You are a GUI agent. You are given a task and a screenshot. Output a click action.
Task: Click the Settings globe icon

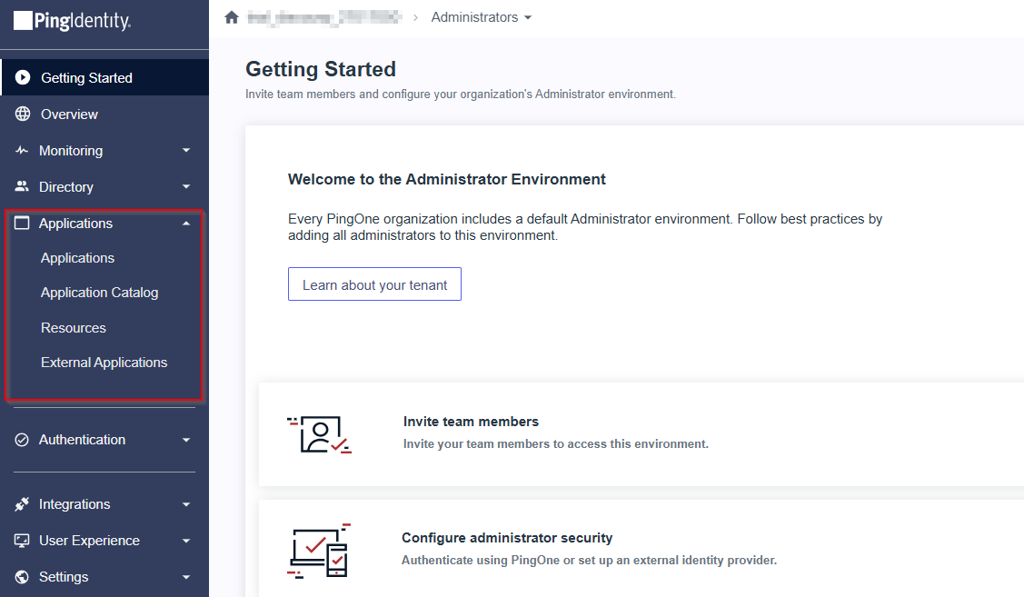(x=22, y=577)
